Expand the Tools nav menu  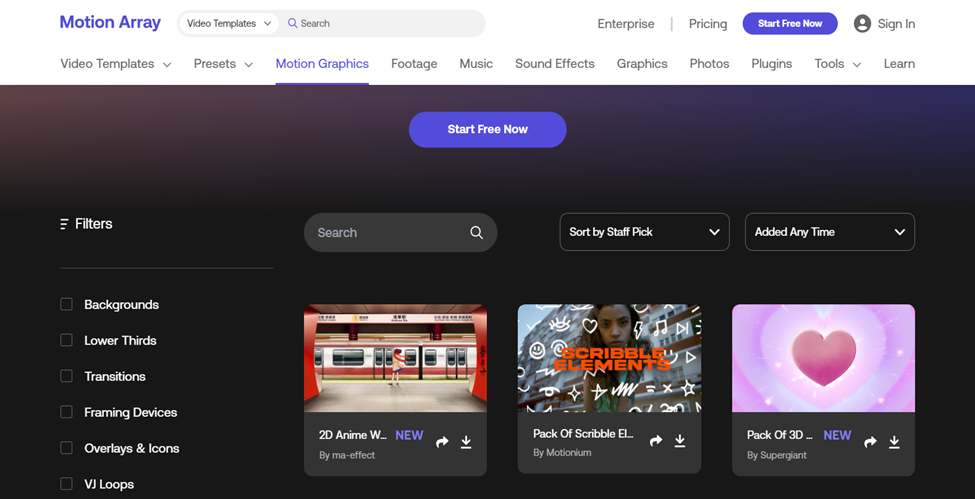point(838,63)
